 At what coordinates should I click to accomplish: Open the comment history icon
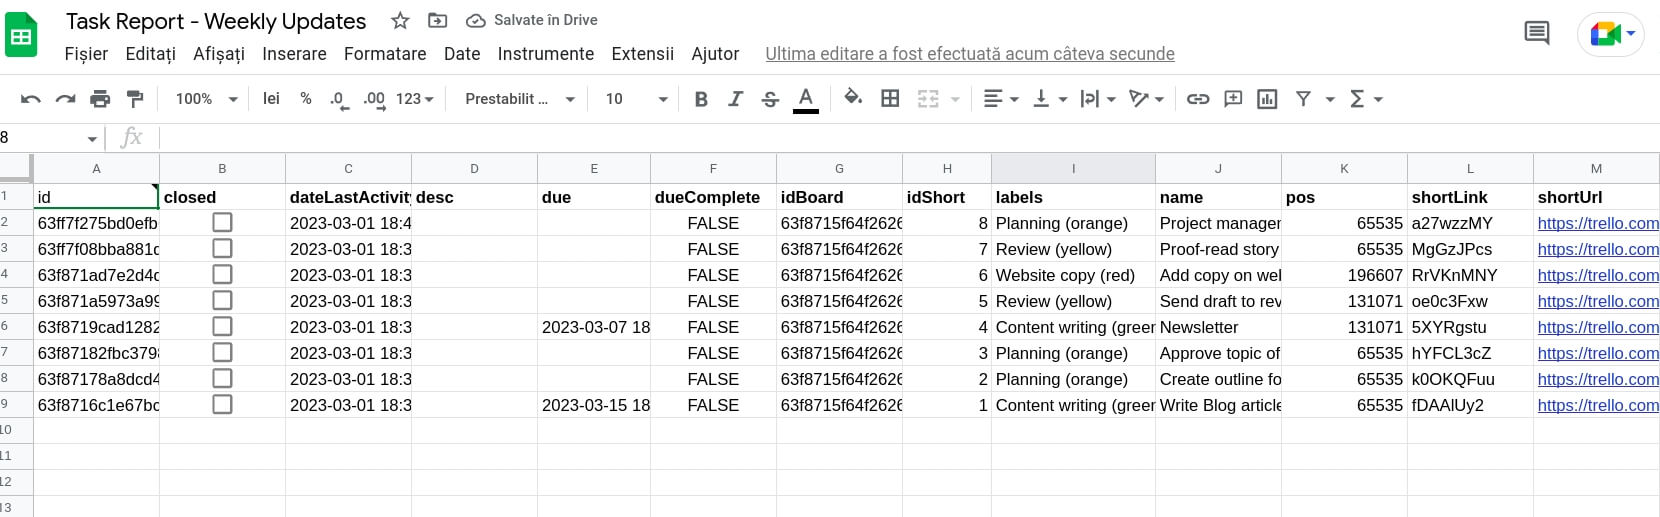pyautogui.click(x=1536, y=33)
